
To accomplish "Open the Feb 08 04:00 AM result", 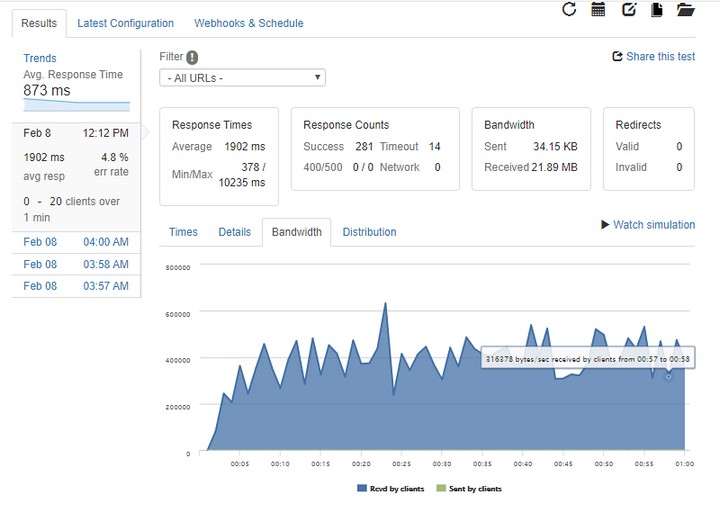I will (76, 242).
